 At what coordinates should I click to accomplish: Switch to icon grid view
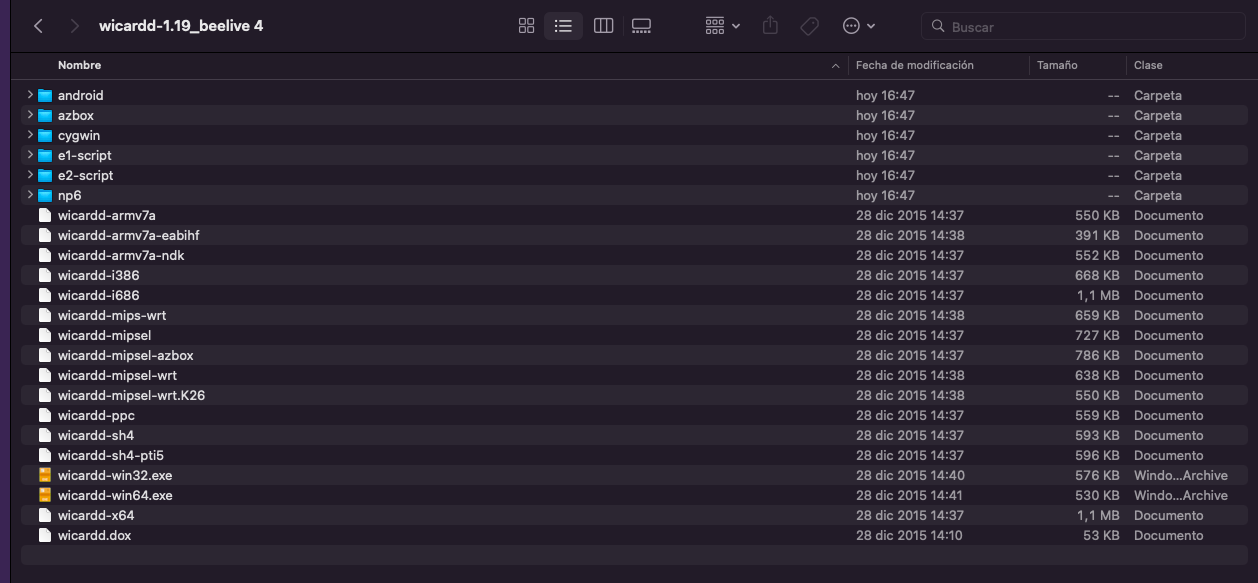(527, 26)
